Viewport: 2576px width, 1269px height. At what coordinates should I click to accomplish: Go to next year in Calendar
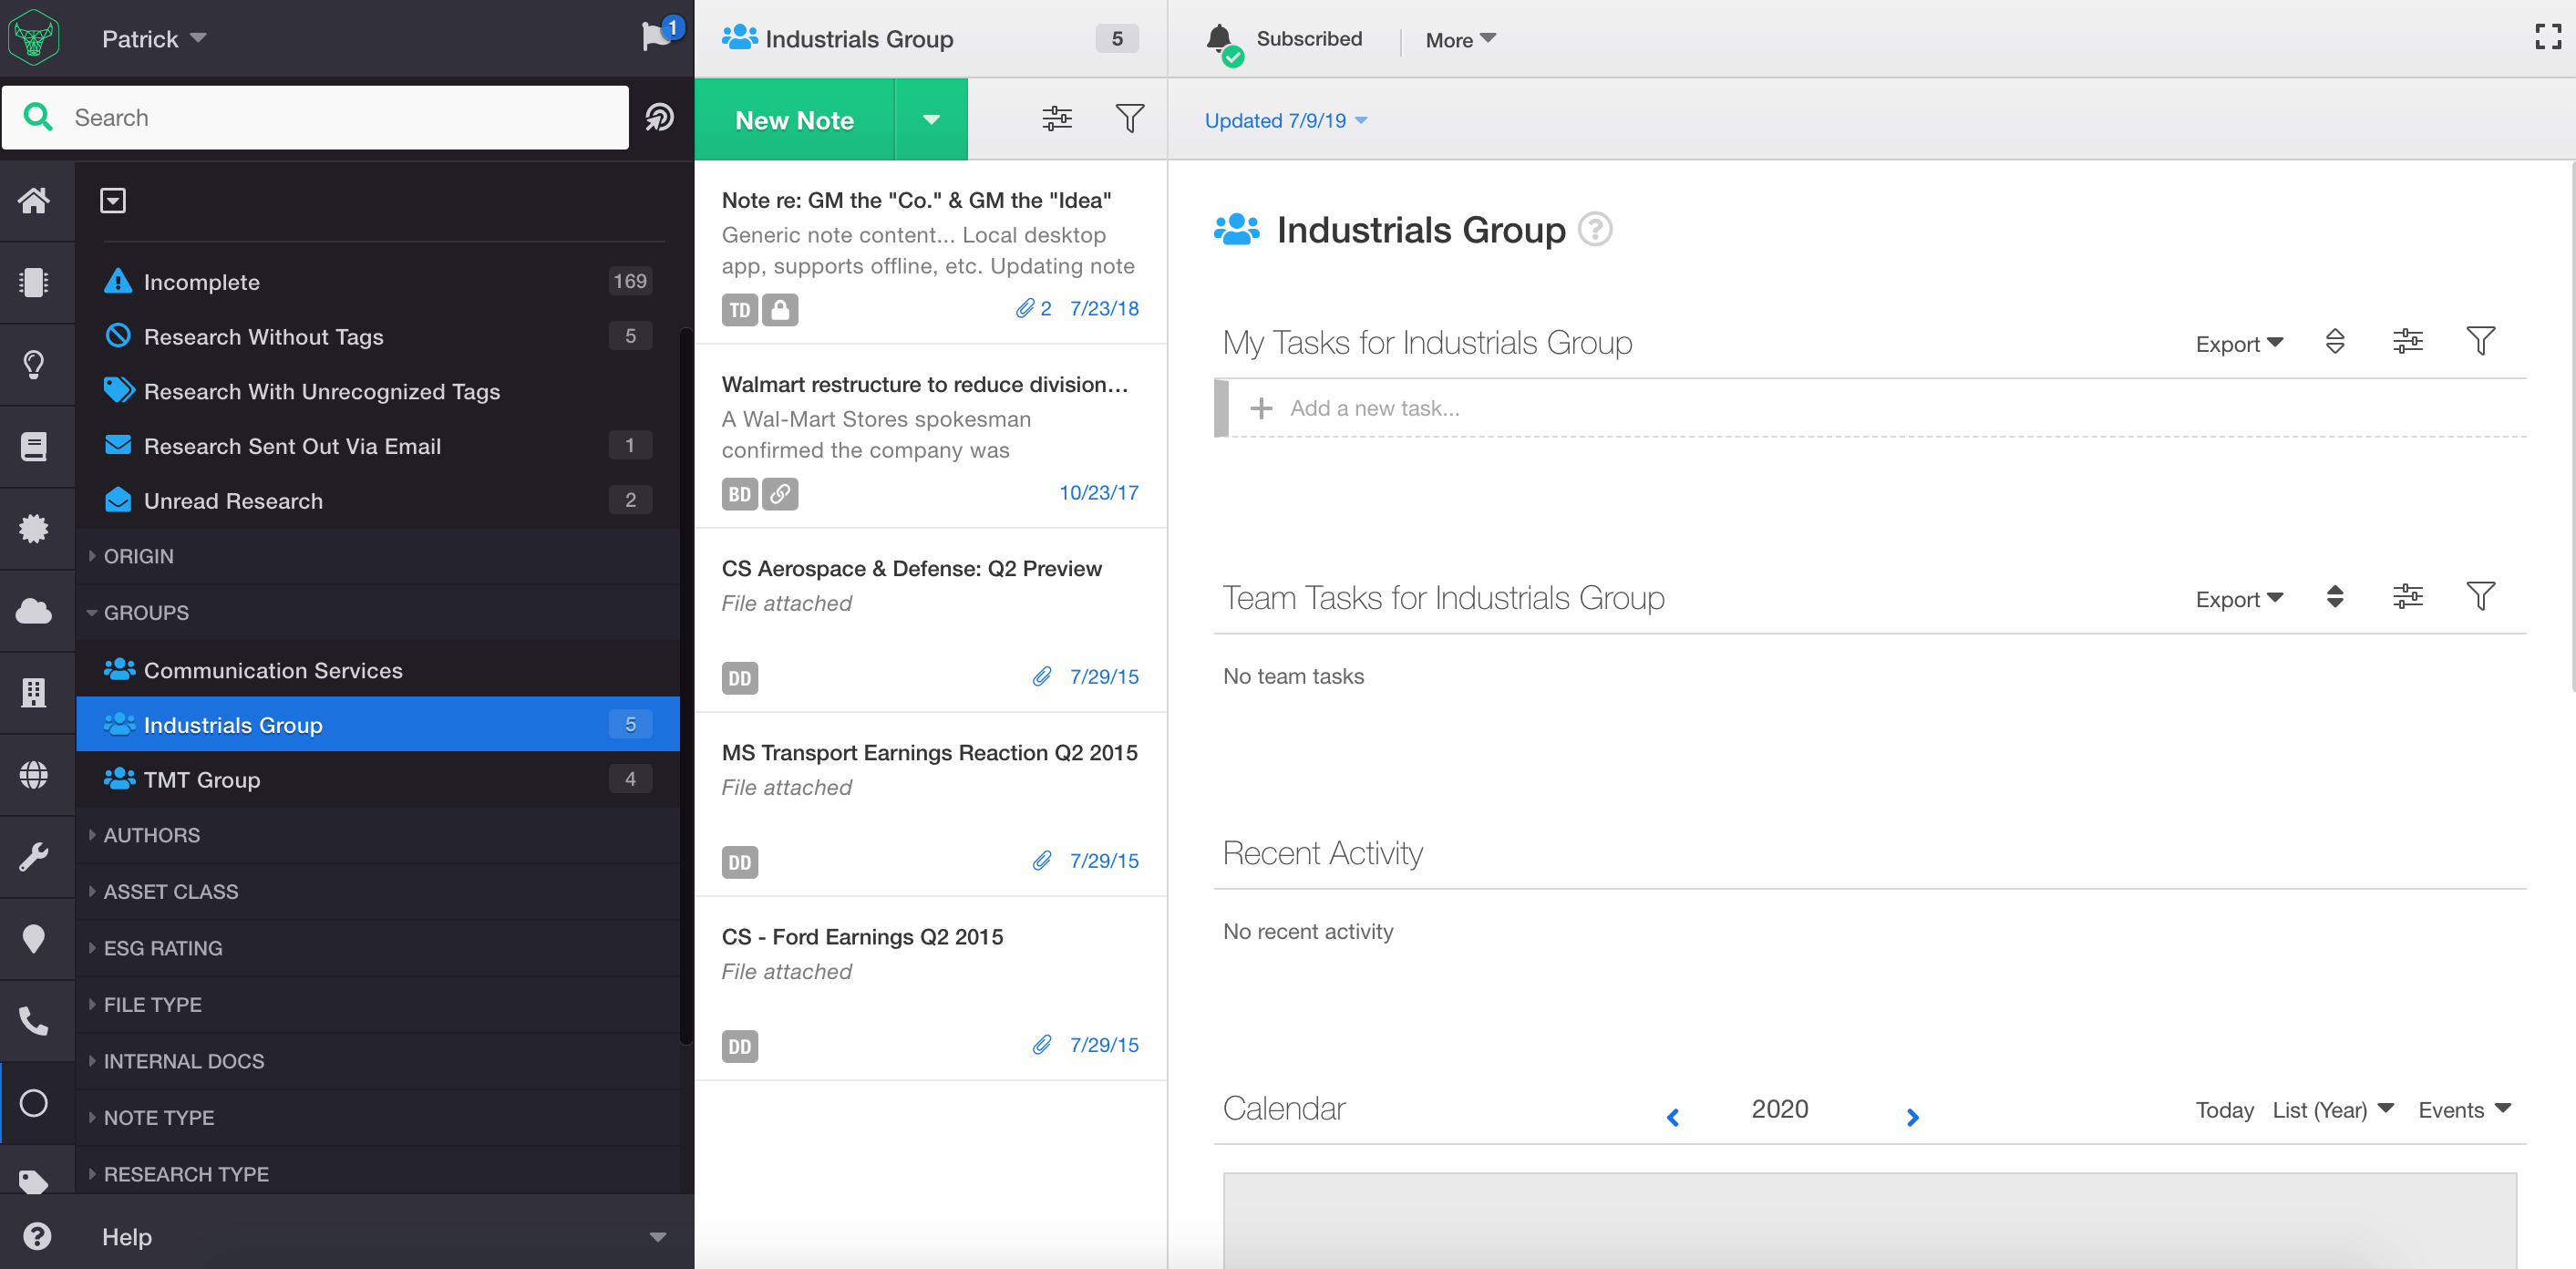click(x=1911, y=1117)
